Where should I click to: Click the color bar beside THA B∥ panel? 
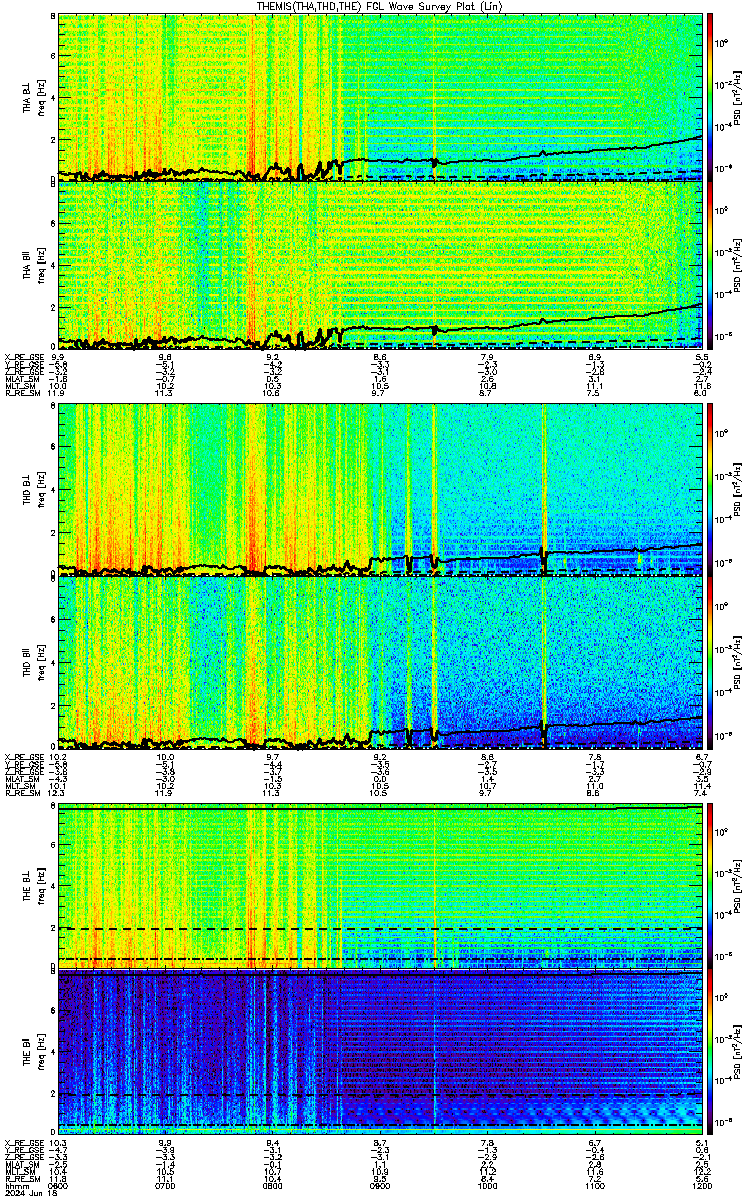710,264
